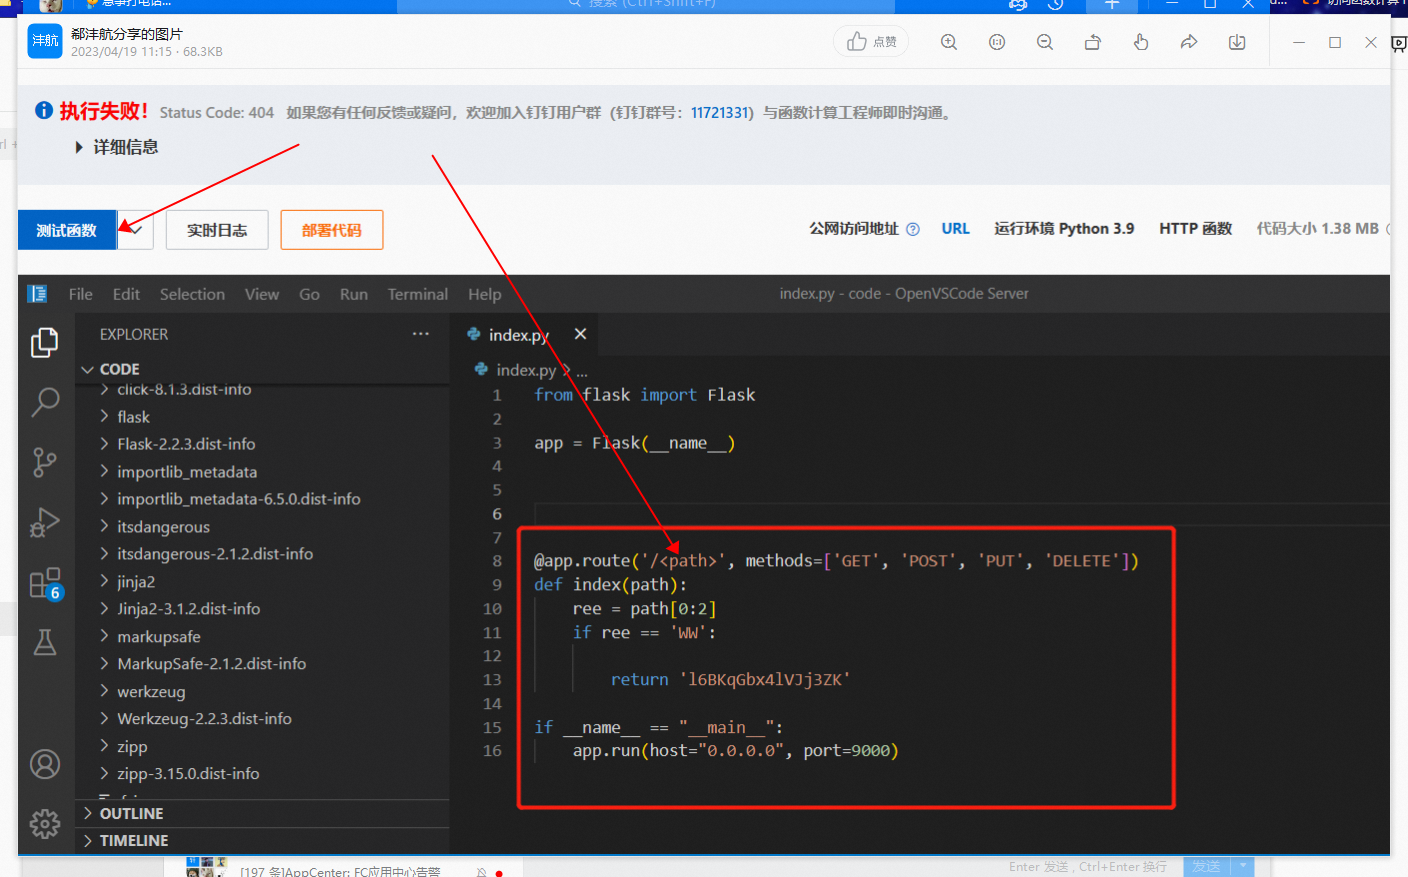Open Run and Debug icon
Image resolution: width=1408 pixels, height=877 pixels.
point(45,522)
